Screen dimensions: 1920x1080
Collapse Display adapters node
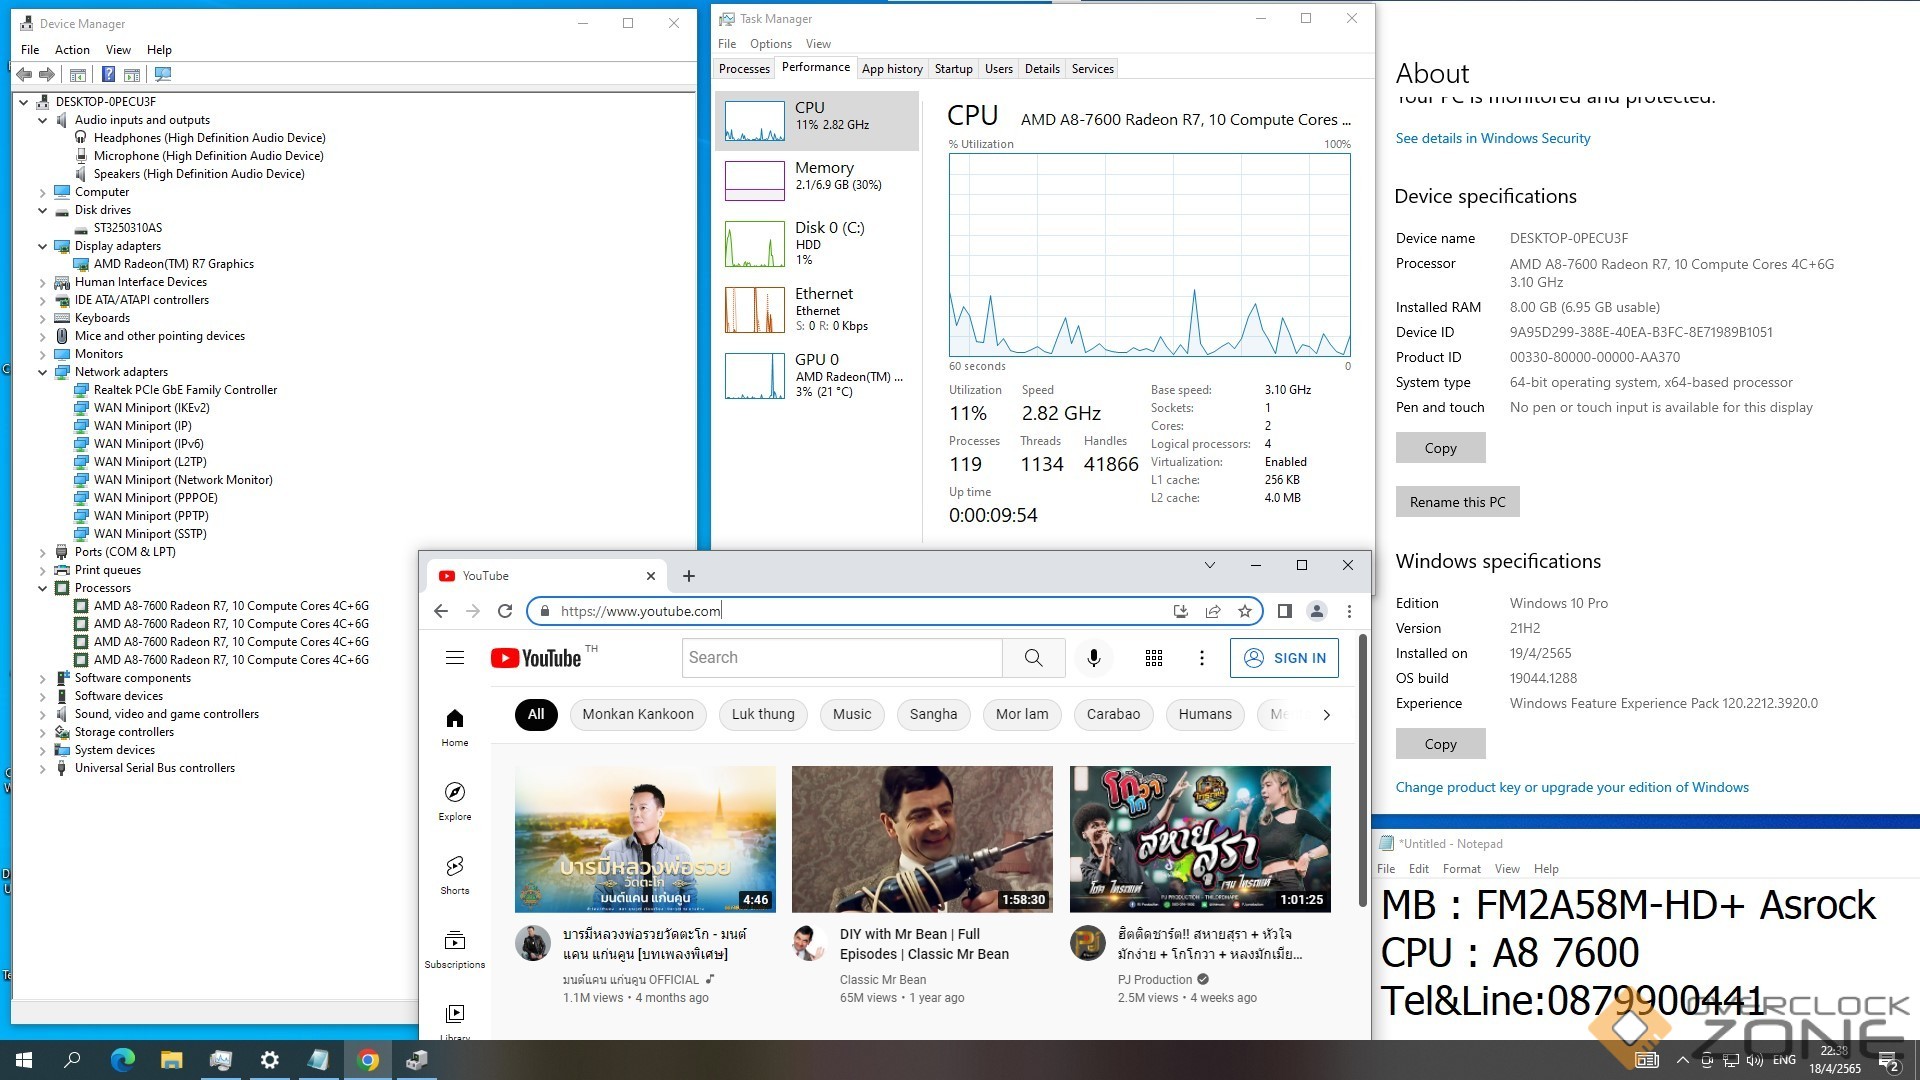click(x=43, y=246)
